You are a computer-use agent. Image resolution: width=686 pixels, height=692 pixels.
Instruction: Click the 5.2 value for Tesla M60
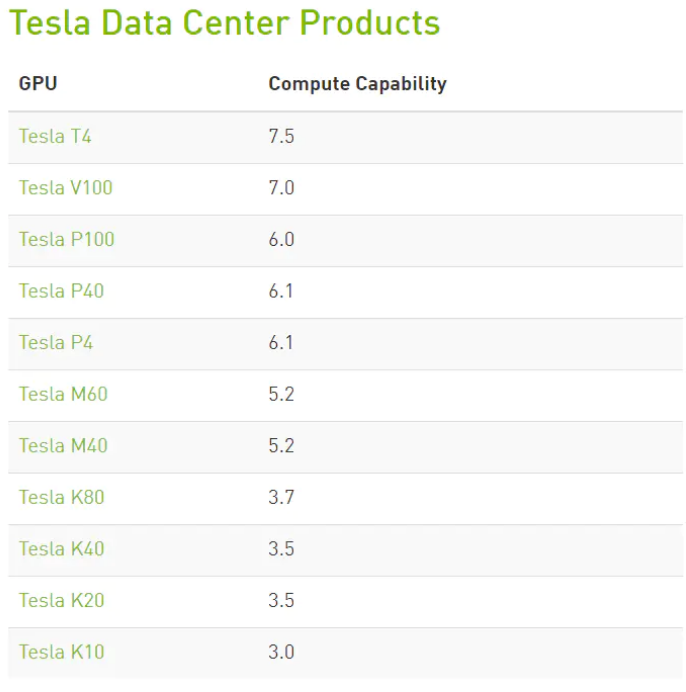[x=281, y=395]
